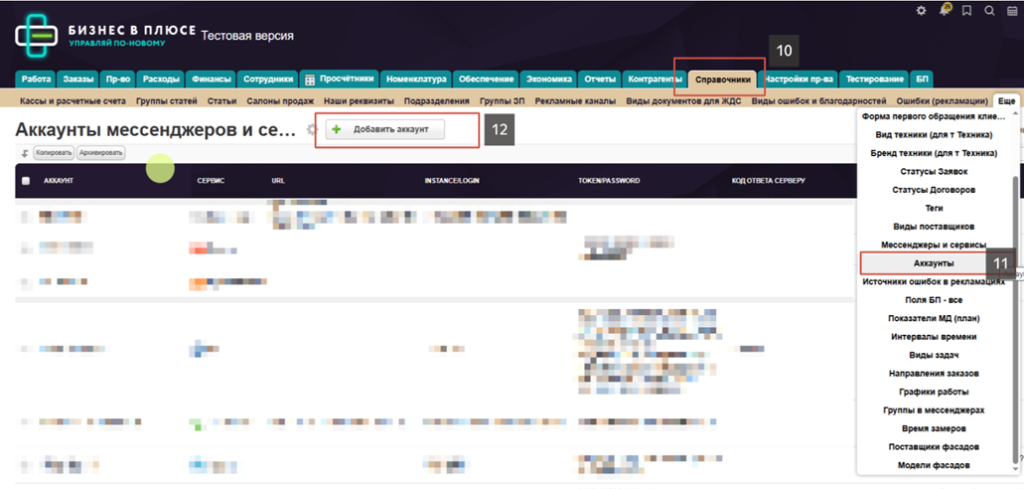1024x489 pixels.
Task: Click the bookmark icon in header
Action: click(967, 11)
